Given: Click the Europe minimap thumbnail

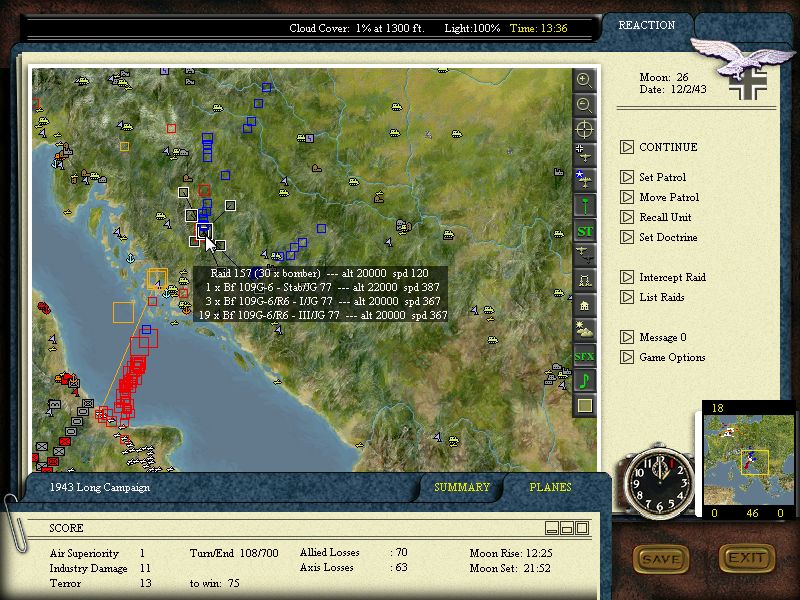Looking at the screenshot, I should (749, 460).
